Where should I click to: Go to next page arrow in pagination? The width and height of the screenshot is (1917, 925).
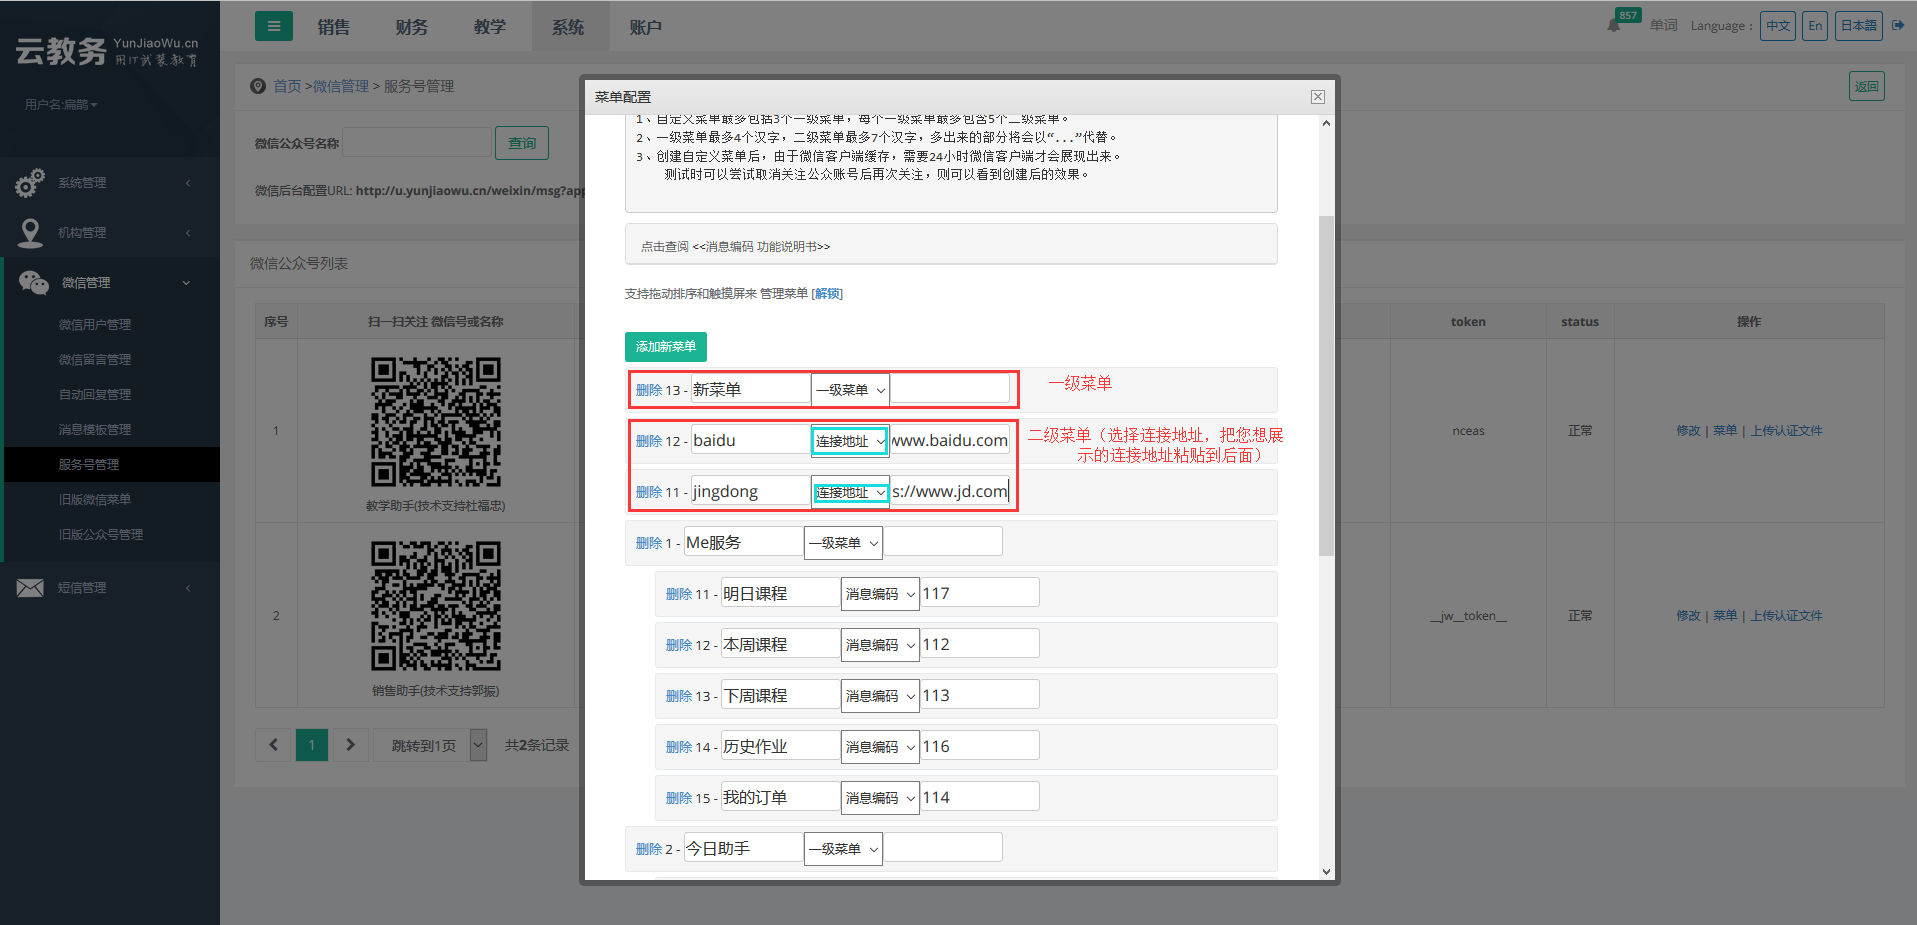click(350, 745)
